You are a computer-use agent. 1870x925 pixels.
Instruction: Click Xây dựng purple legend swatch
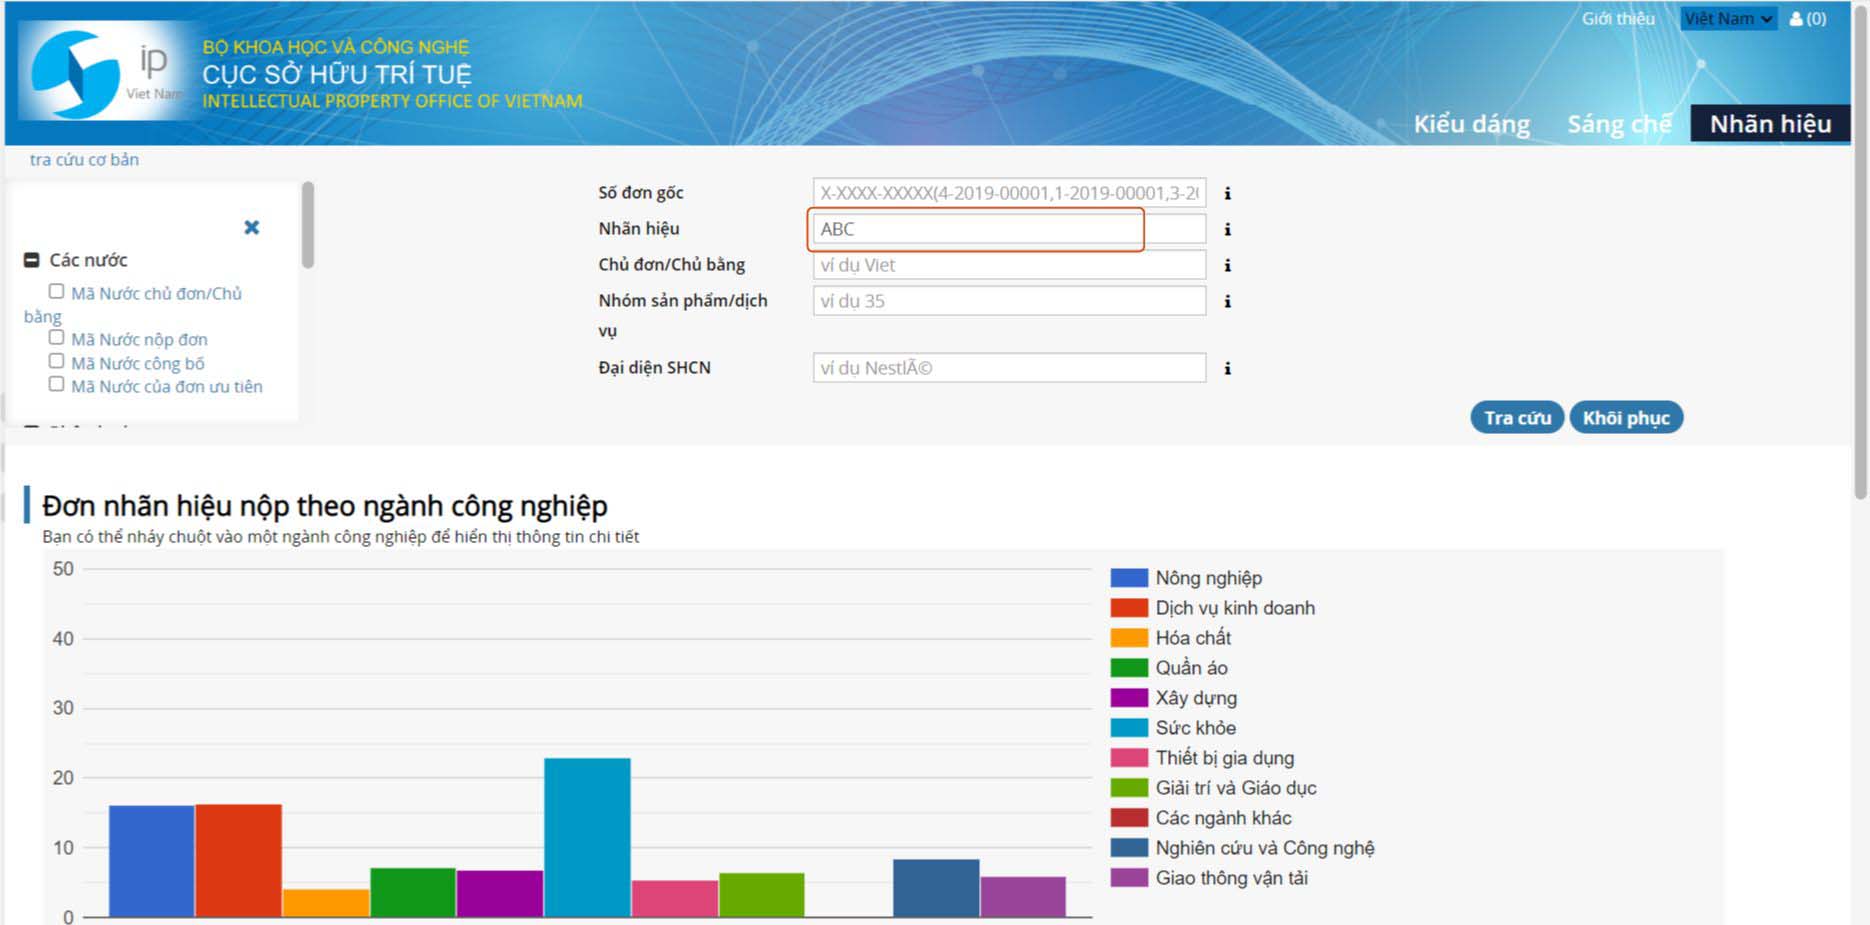coord(1129,698)
